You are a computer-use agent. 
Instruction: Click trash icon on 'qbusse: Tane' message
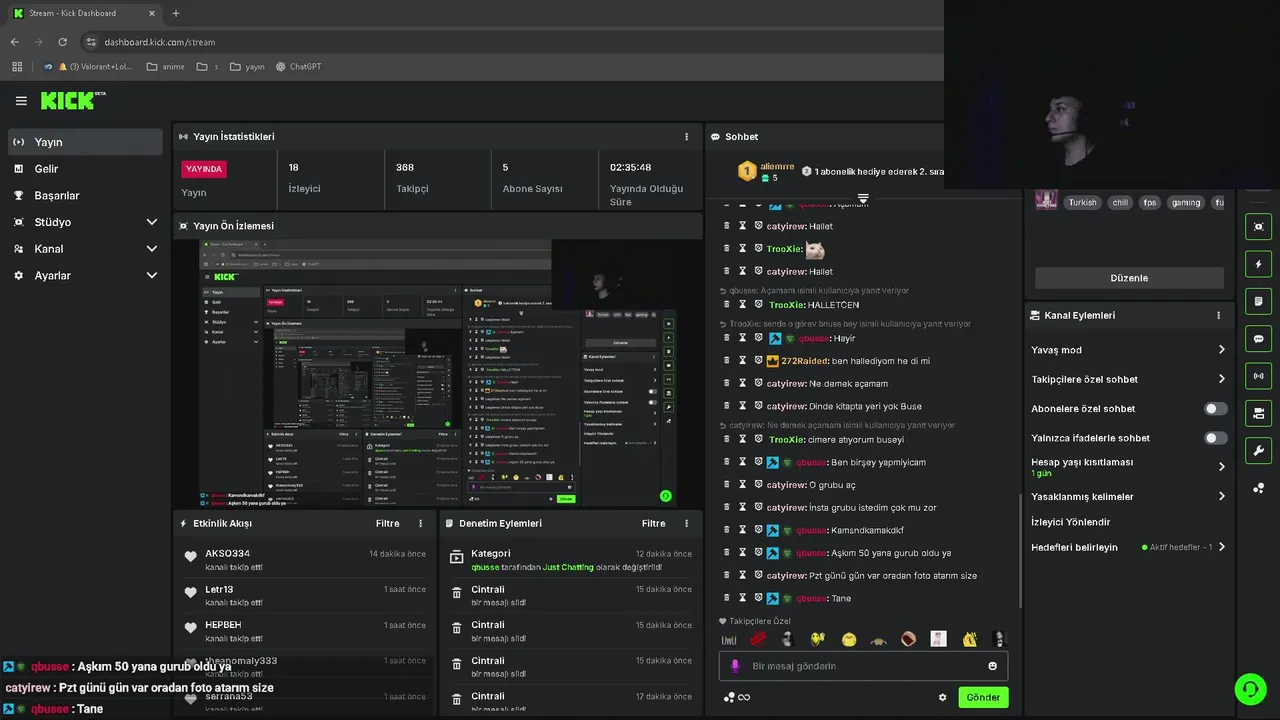(x=728, y=598)
